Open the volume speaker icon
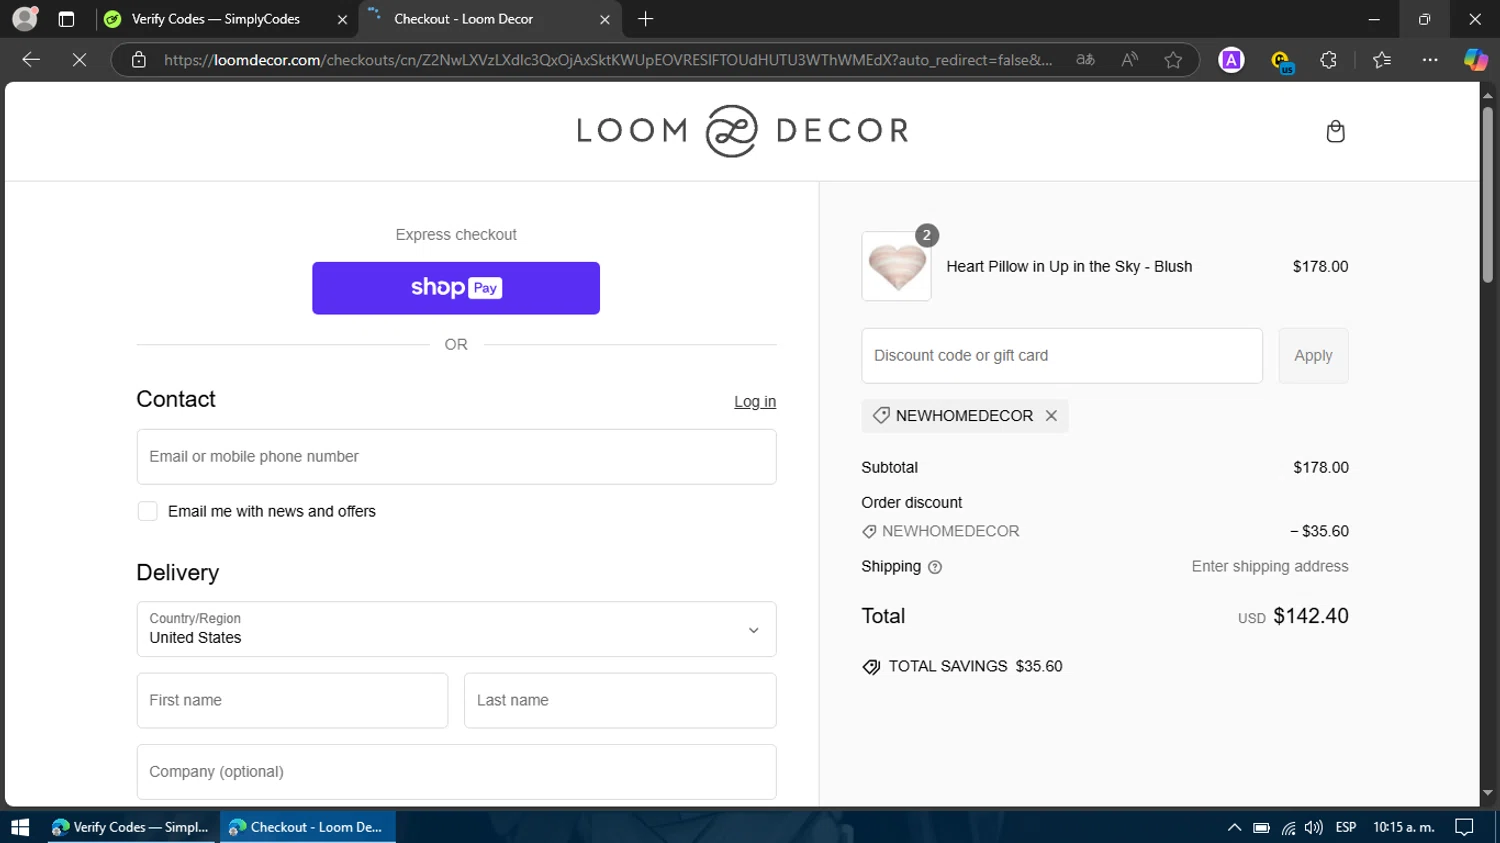This screenshot has width=1500, height=843. coord(1313,827)
